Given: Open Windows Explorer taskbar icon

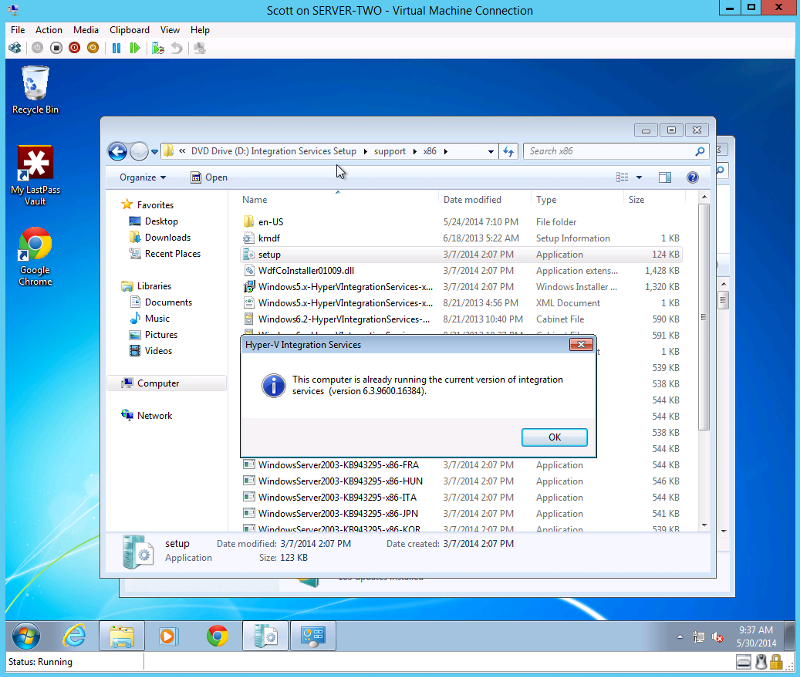Looking at the screenshot, I should (121, 636).
